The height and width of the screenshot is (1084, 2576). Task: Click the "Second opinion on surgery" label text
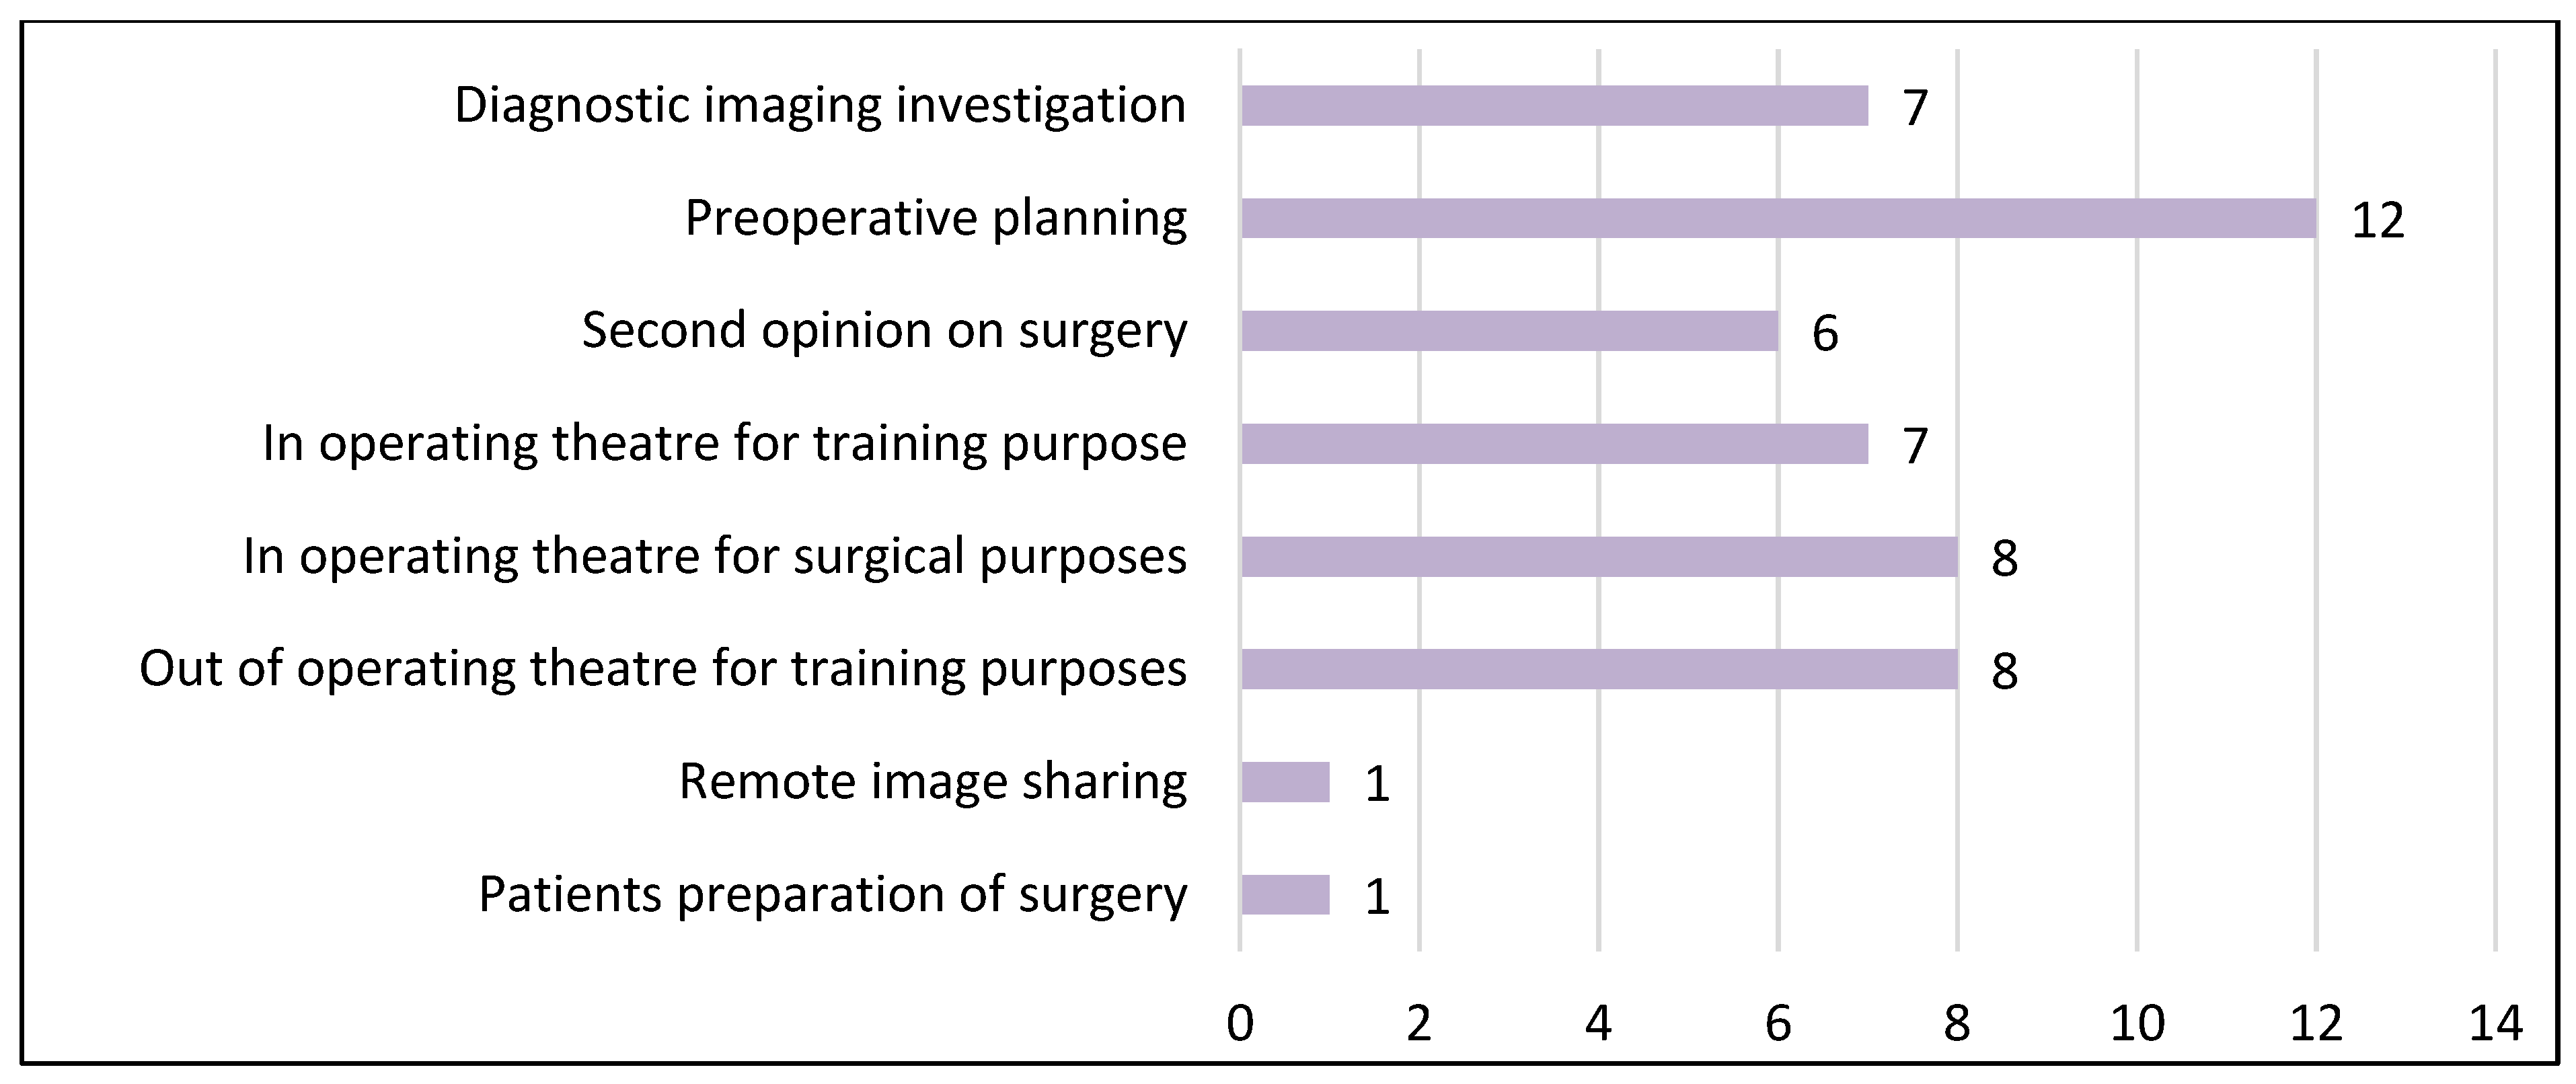click(884, 331)
